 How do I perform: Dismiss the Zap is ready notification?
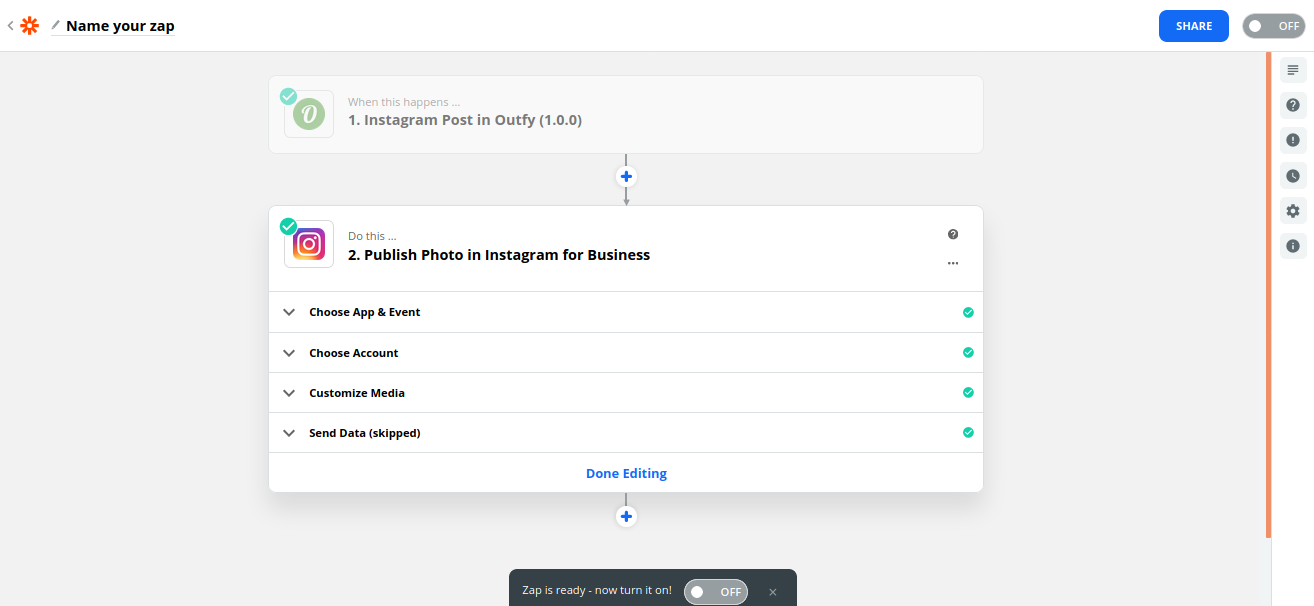point(772,592)
